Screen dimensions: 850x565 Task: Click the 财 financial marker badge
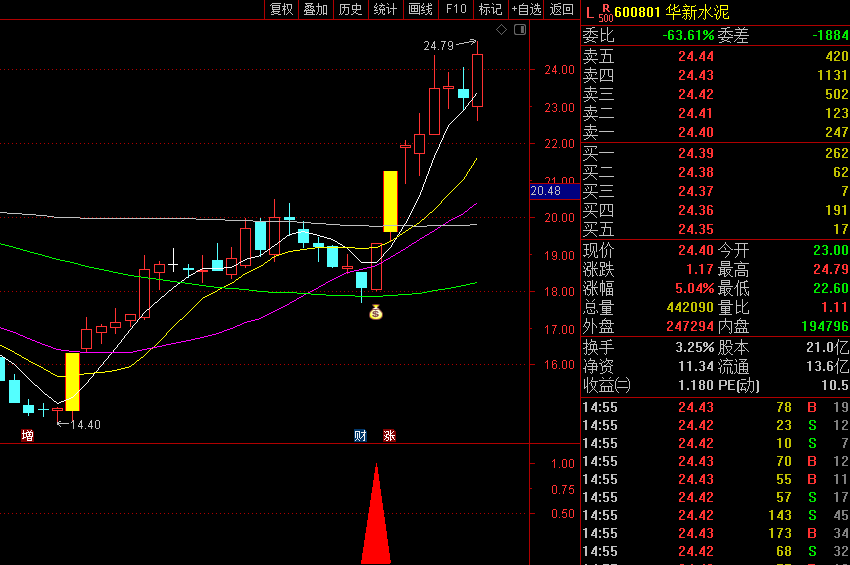tap(360, 435)
